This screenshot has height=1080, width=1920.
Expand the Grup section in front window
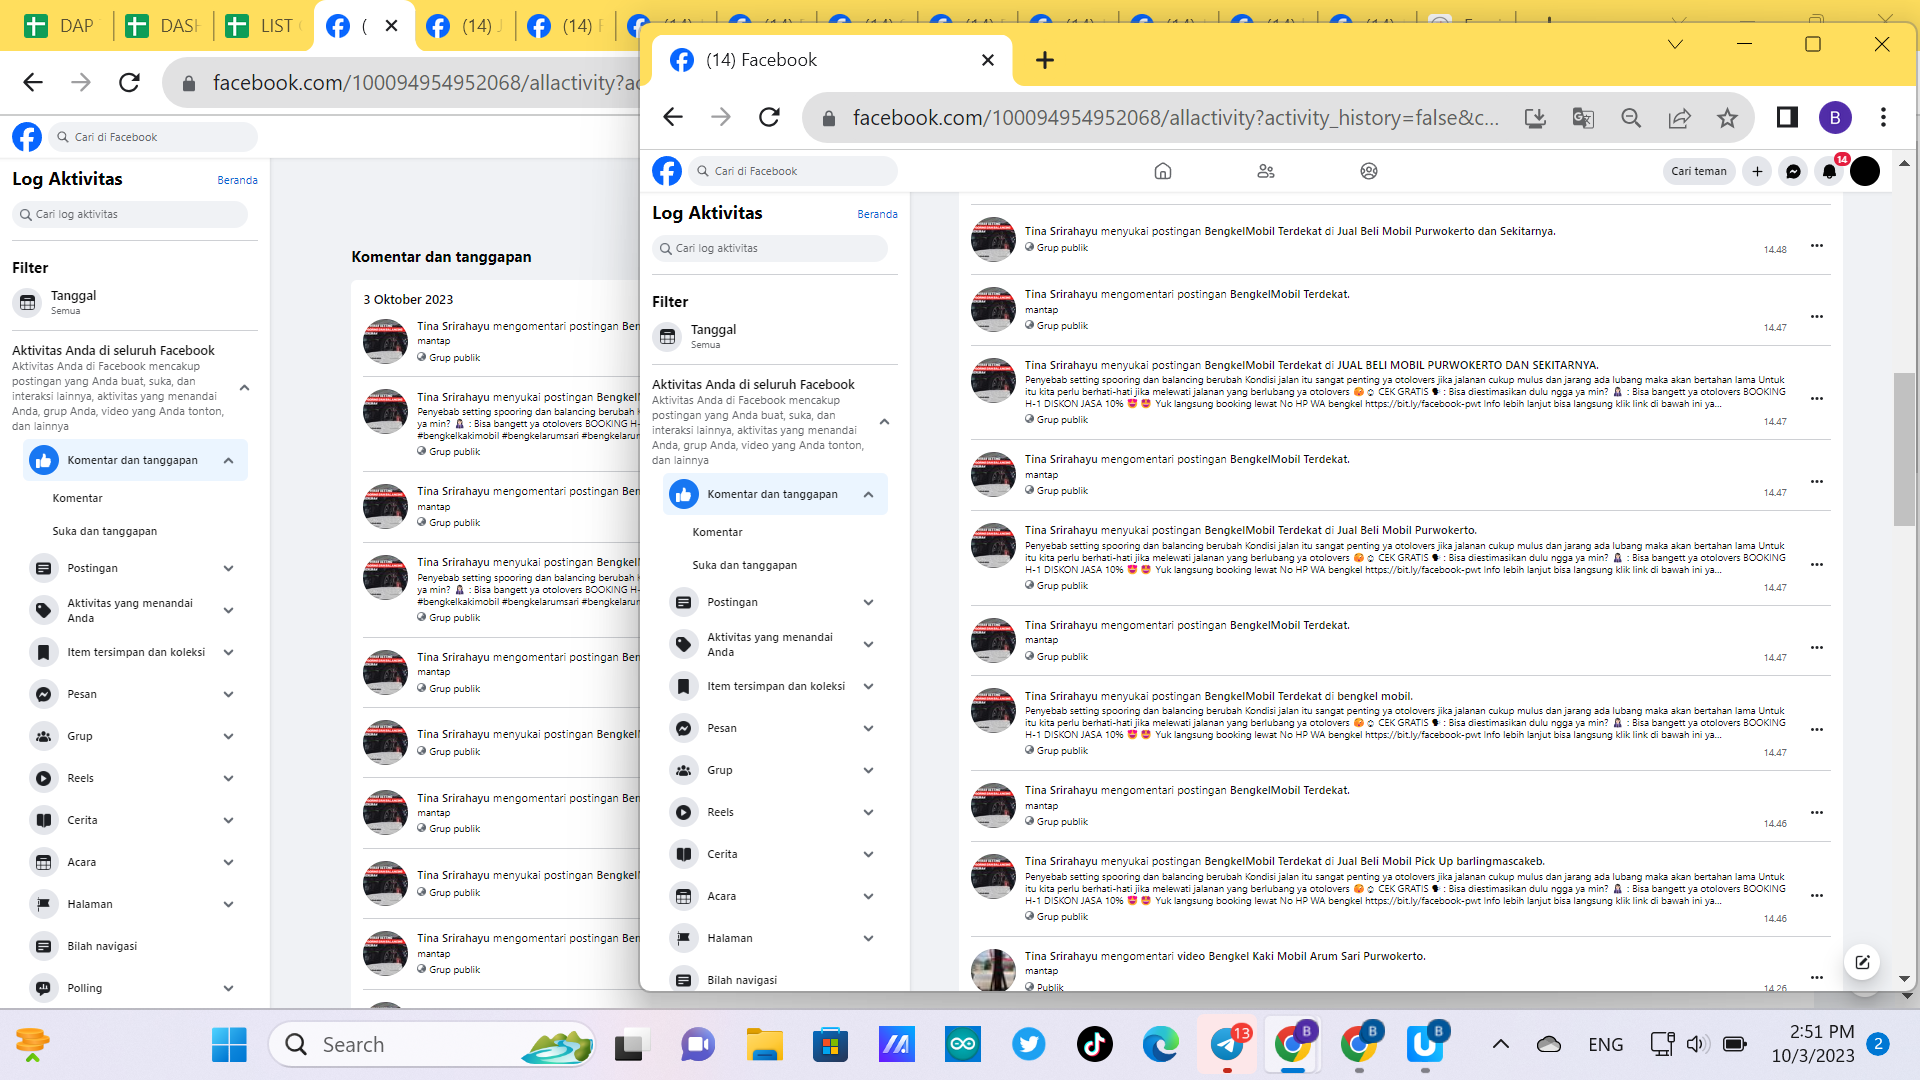tap(868, 770)
